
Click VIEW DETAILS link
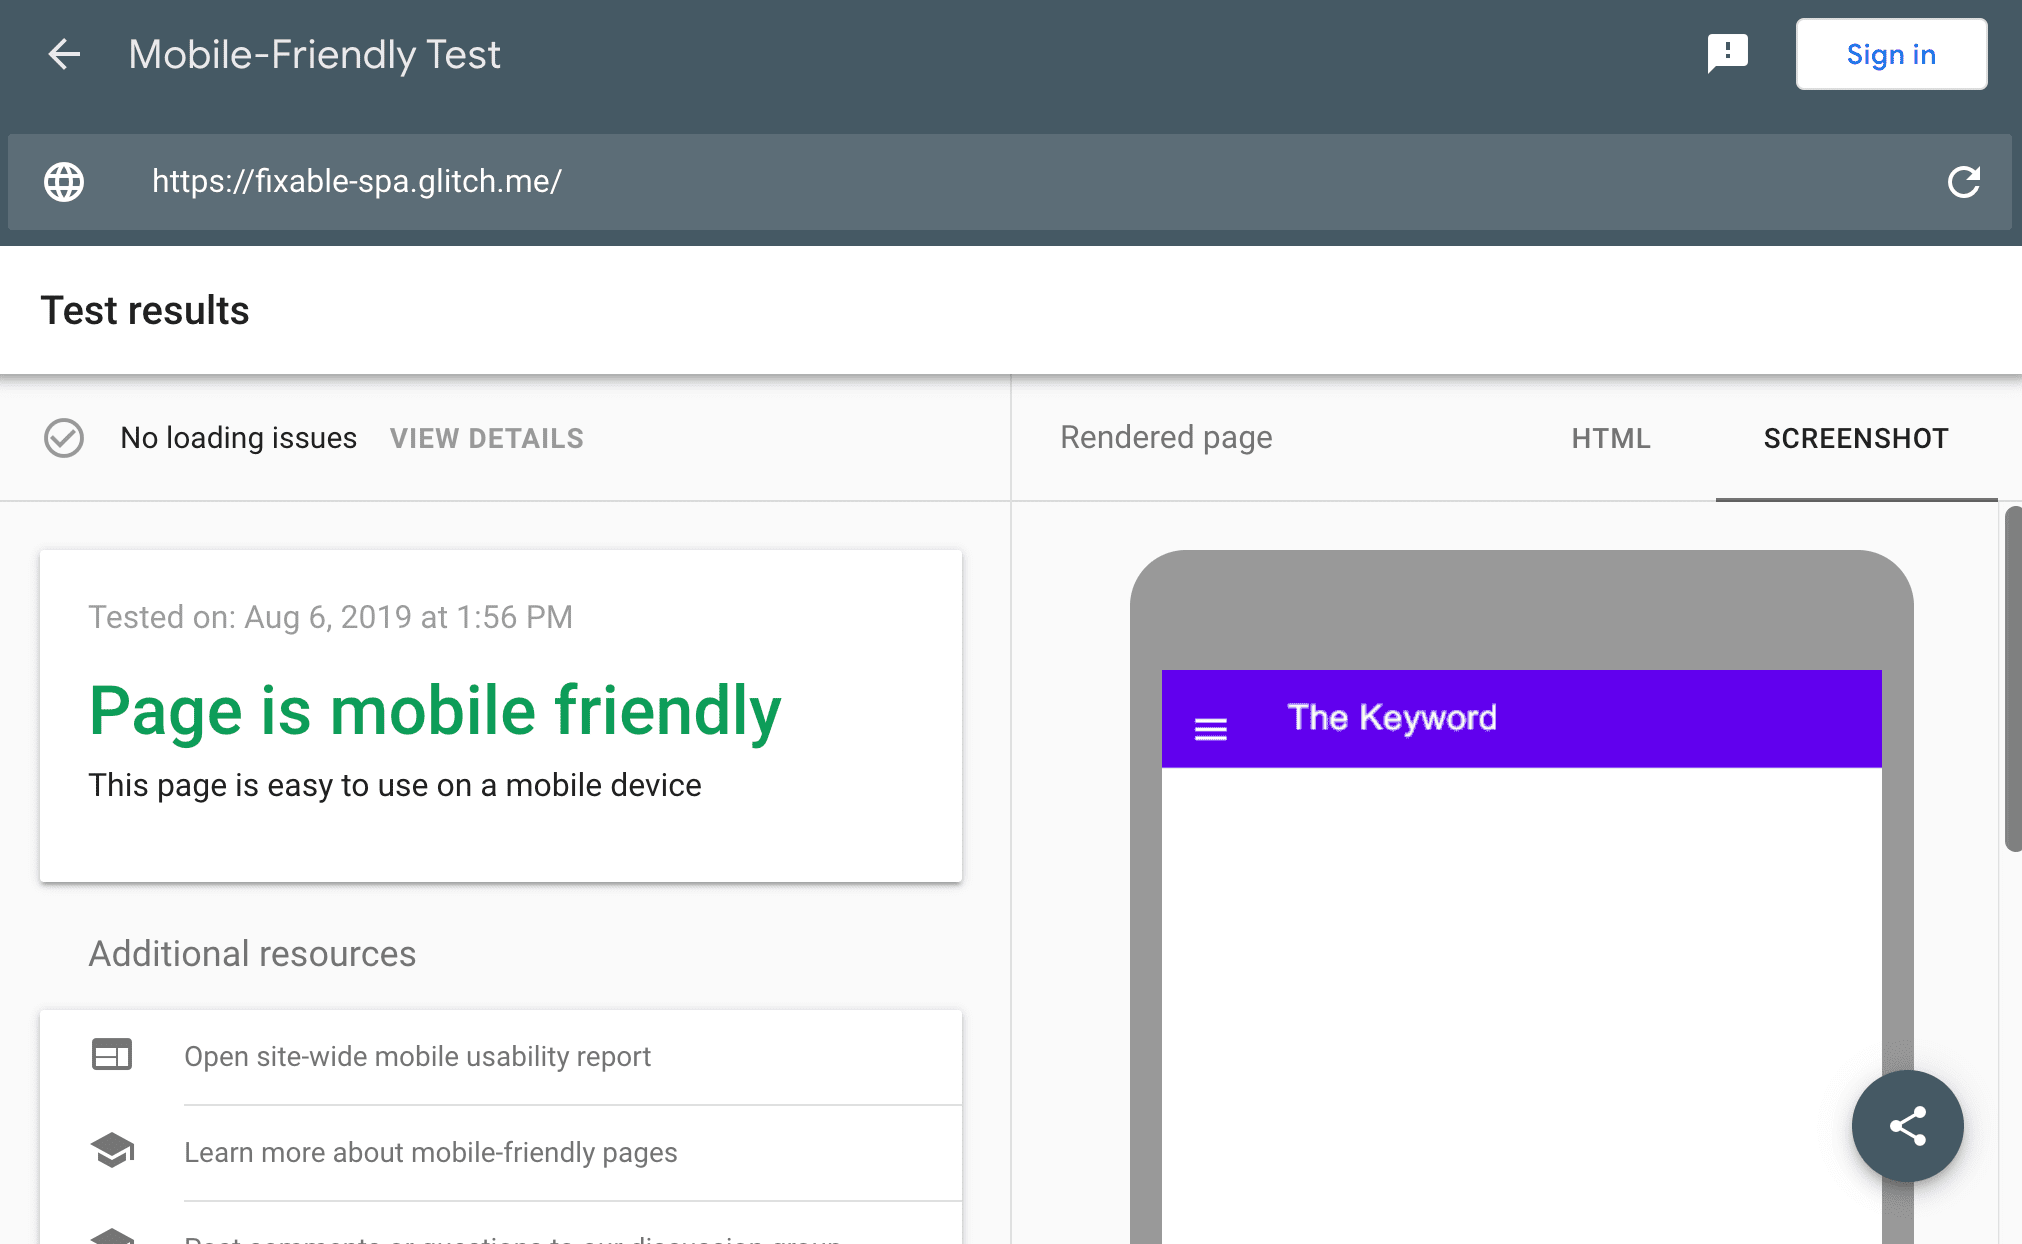pyautogui.click(x=487, y=438)
